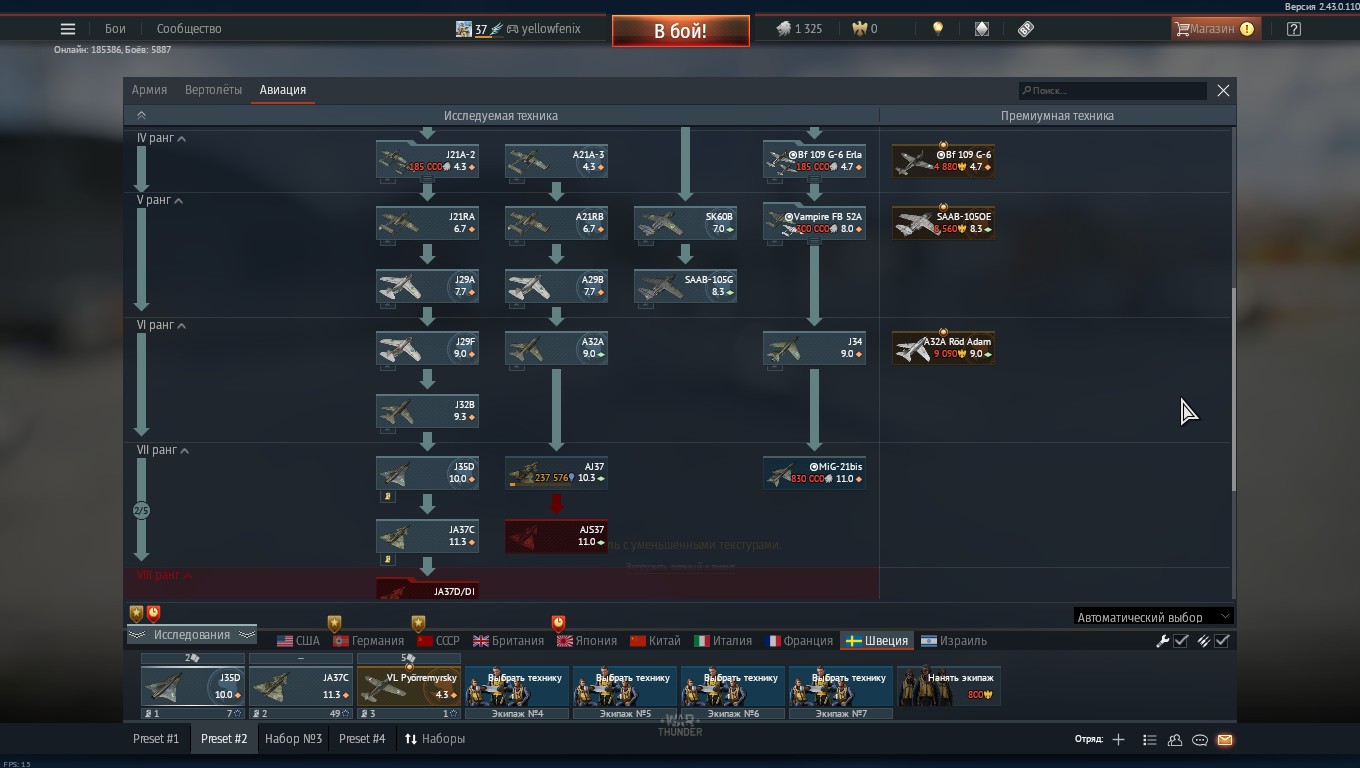Select VL Pyörremyrsky crew slot
The width and height of the screenshot is (1360, 768).
[x=409, y=686]
